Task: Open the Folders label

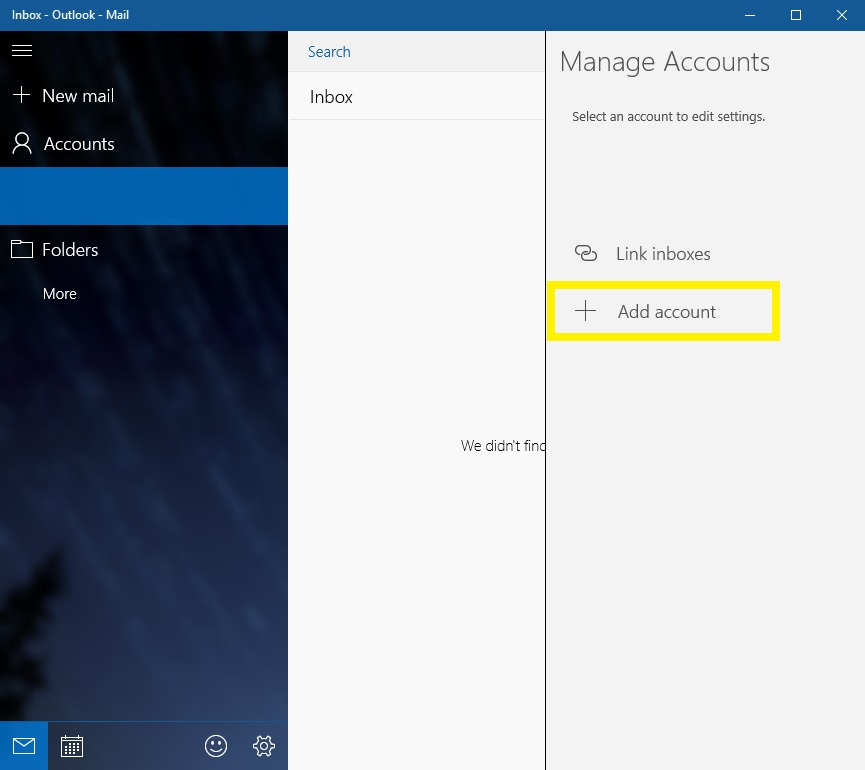Action: click(x=70, y=250)
